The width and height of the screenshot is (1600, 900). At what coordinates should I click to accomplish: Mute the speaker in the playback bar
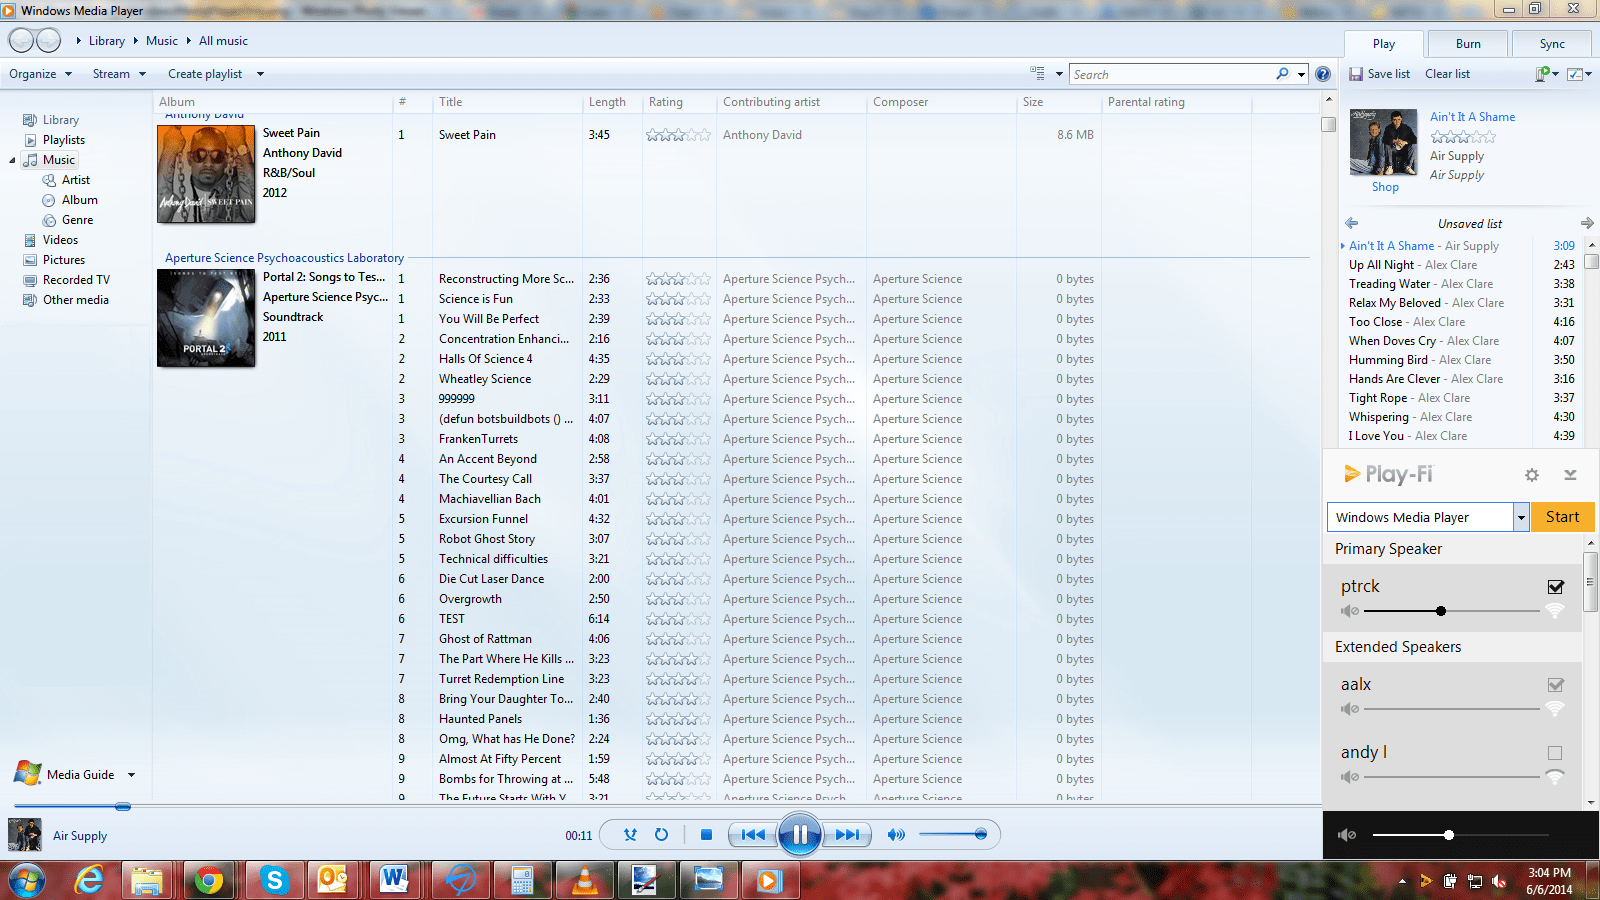[897, 834]
